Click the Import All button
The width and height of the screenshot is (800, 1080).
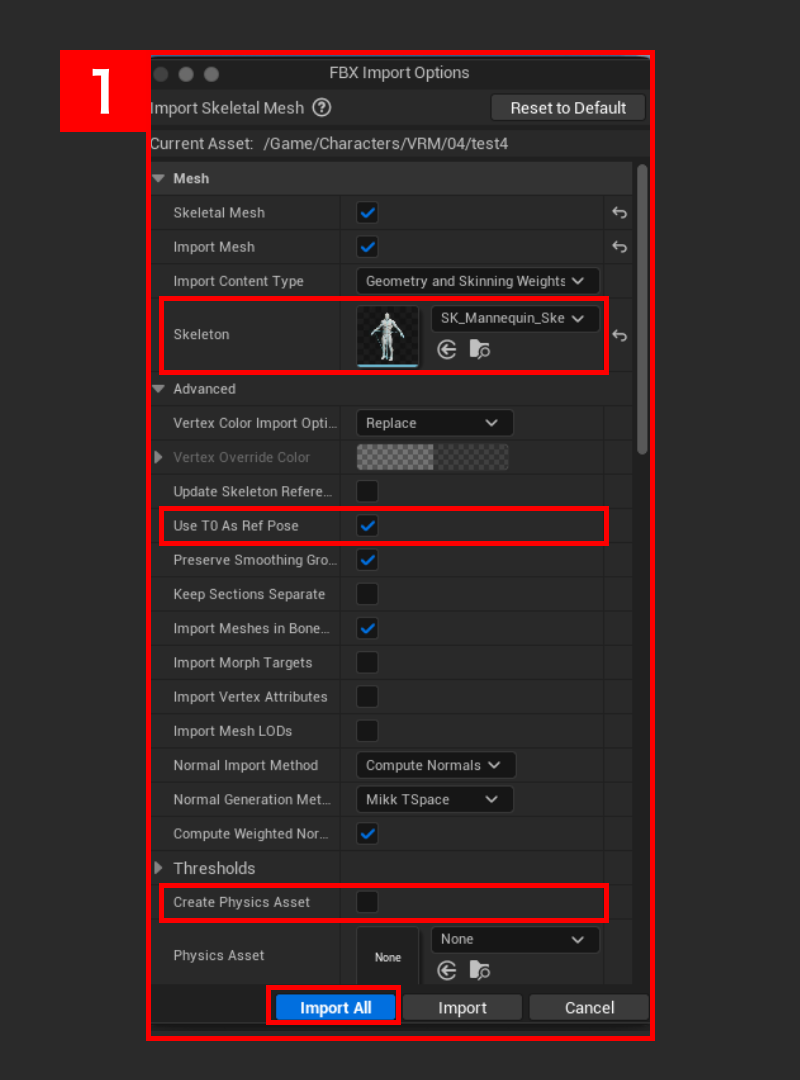tap(333, 1007)
